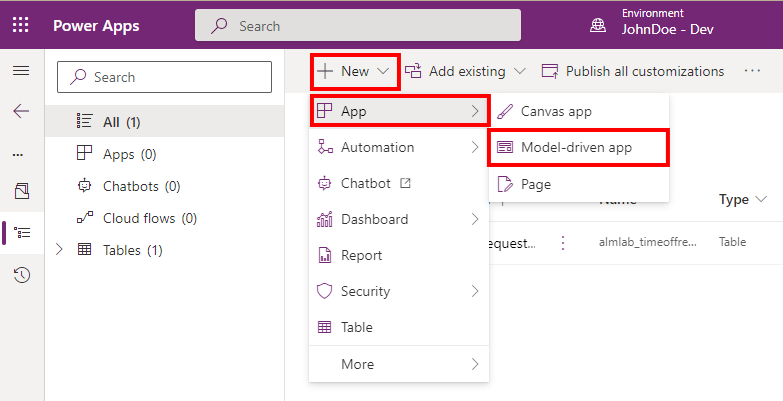Toggle the hamburger navigation menu

[21, 71]
